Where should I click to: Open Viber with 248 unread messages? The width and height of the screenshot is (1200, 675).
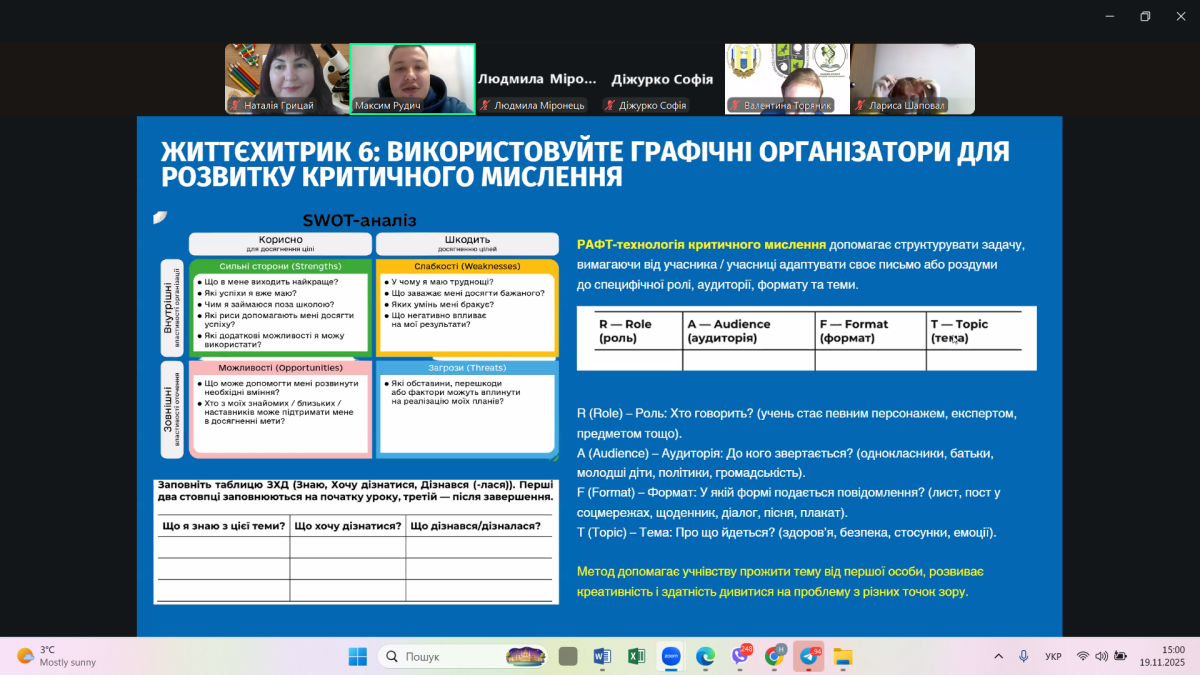coord(740,656)
